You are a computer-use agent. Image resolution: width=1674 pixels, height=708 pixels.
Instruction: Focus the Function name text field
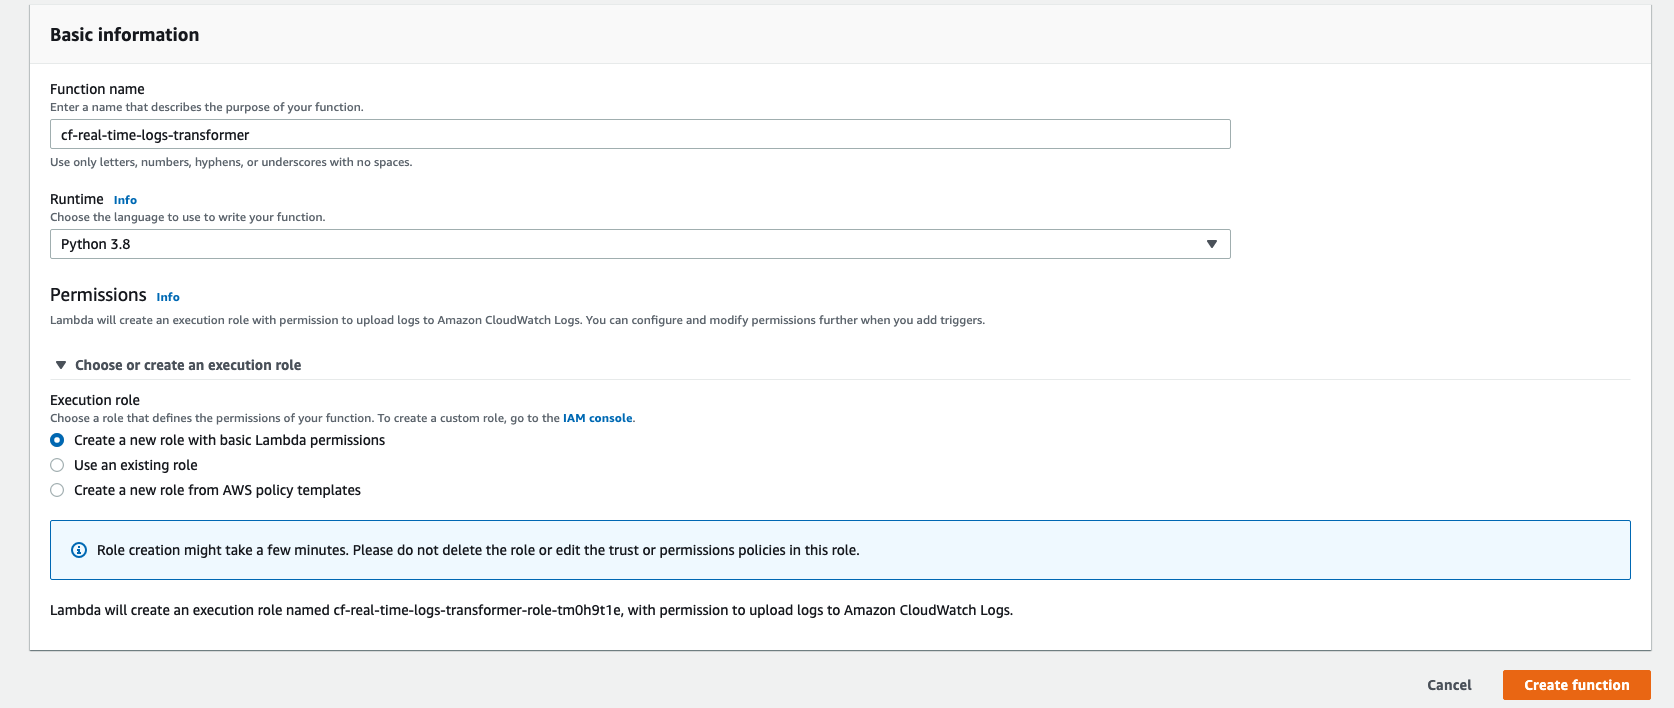[640, 135]
